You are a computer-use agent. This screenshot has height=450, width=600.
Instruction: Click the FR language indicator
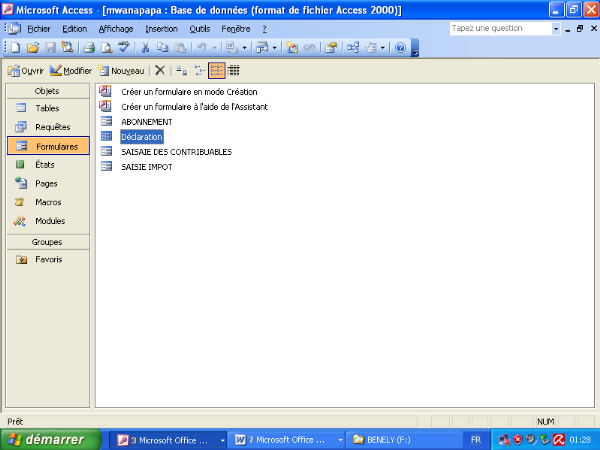[x=476, y=440]
